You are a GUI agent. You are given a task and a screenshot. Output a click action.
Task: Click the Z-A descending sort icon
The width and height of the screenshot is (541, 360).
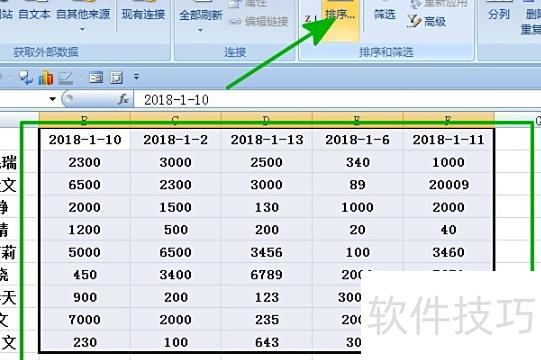coord(310,18)
